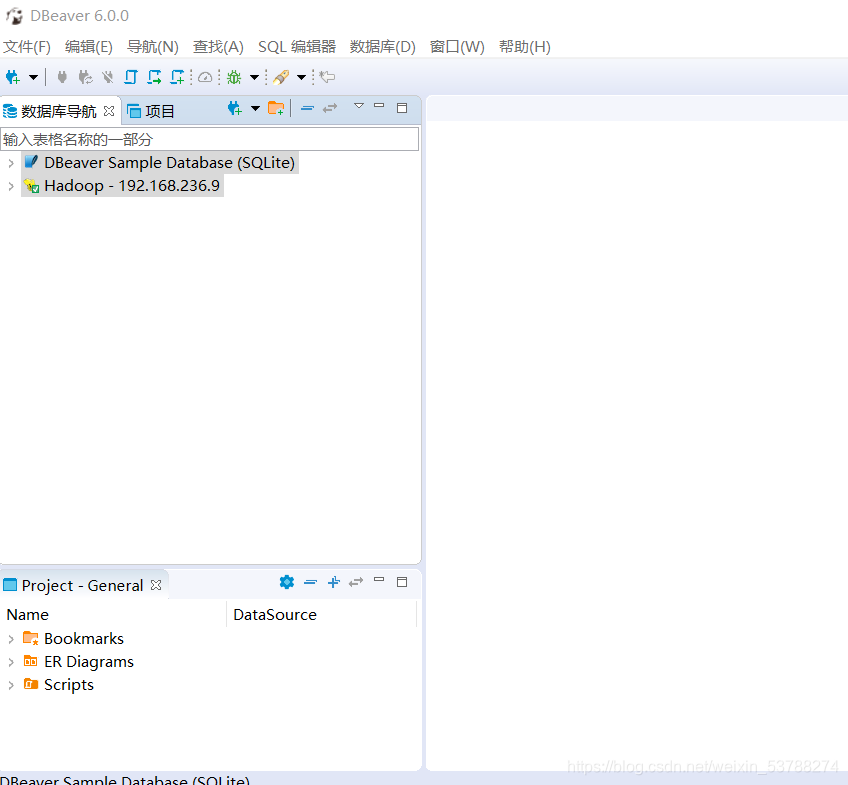Click the New Connection plug icon in main toolbar
The height and width of the screenshot is (785, 848).
pos(12,77)
